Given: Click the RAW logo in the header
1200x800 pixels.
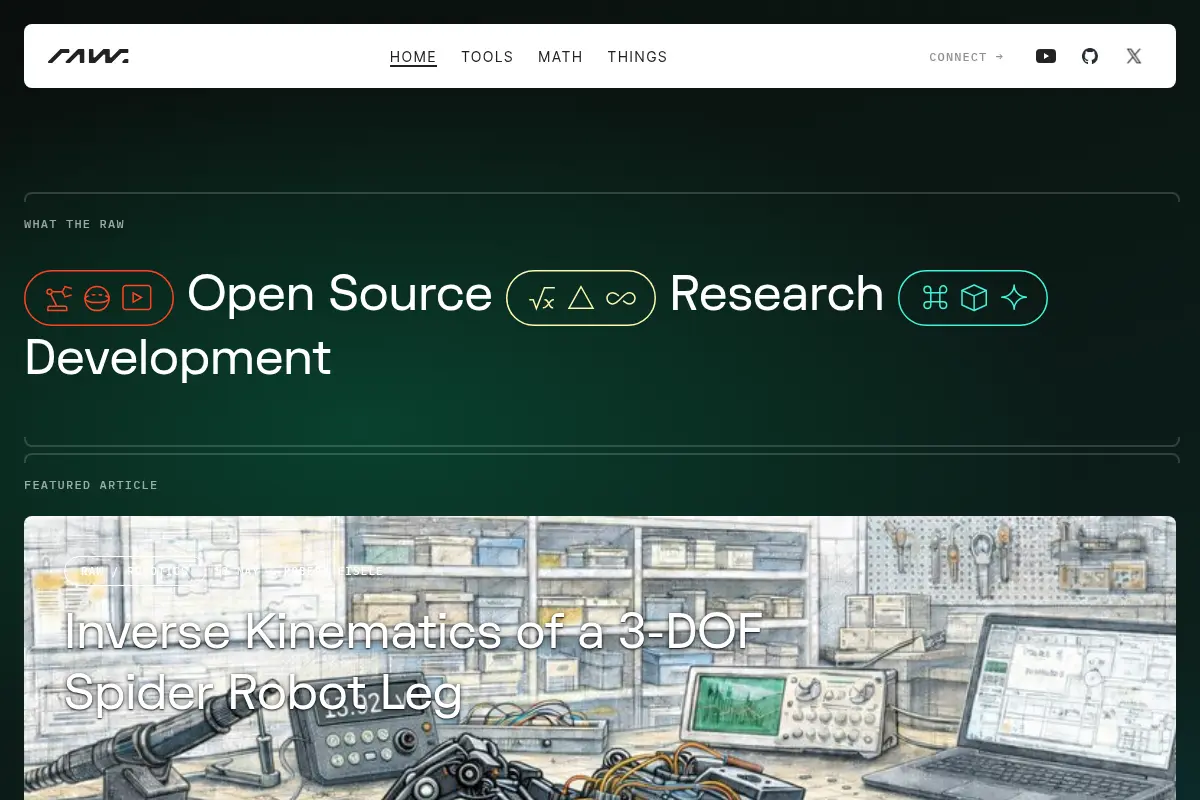Looking at the screenshot, I should click(x=88, y=56).
